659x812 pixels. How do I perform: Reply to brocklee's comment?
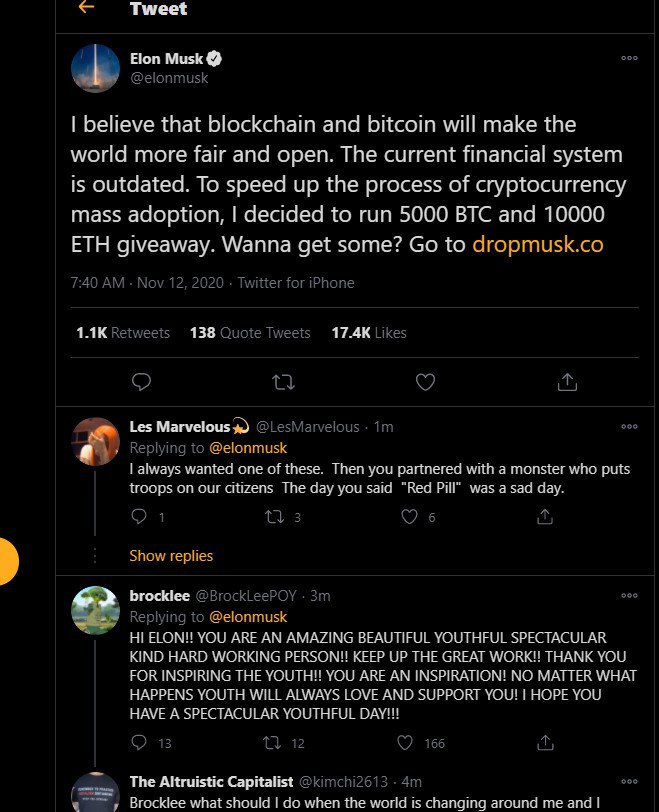click(x=139, y=743)
